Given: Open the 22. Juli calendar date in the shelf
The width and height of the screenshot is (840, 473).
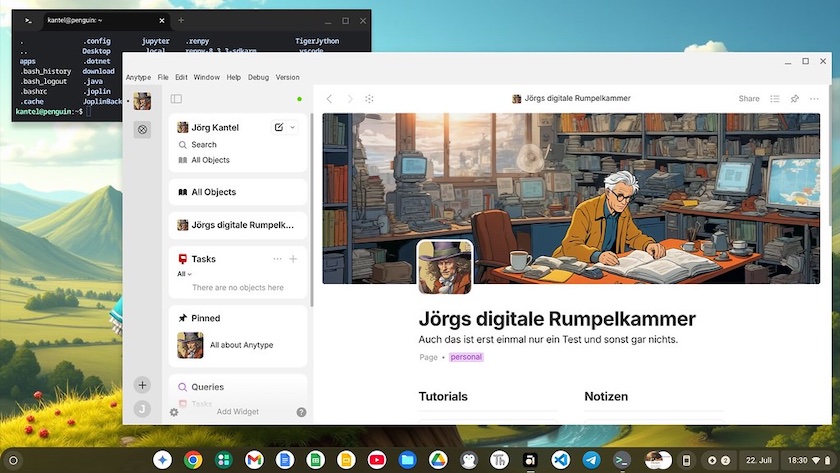Looking at the screenshot, I should tap(759, 460).
